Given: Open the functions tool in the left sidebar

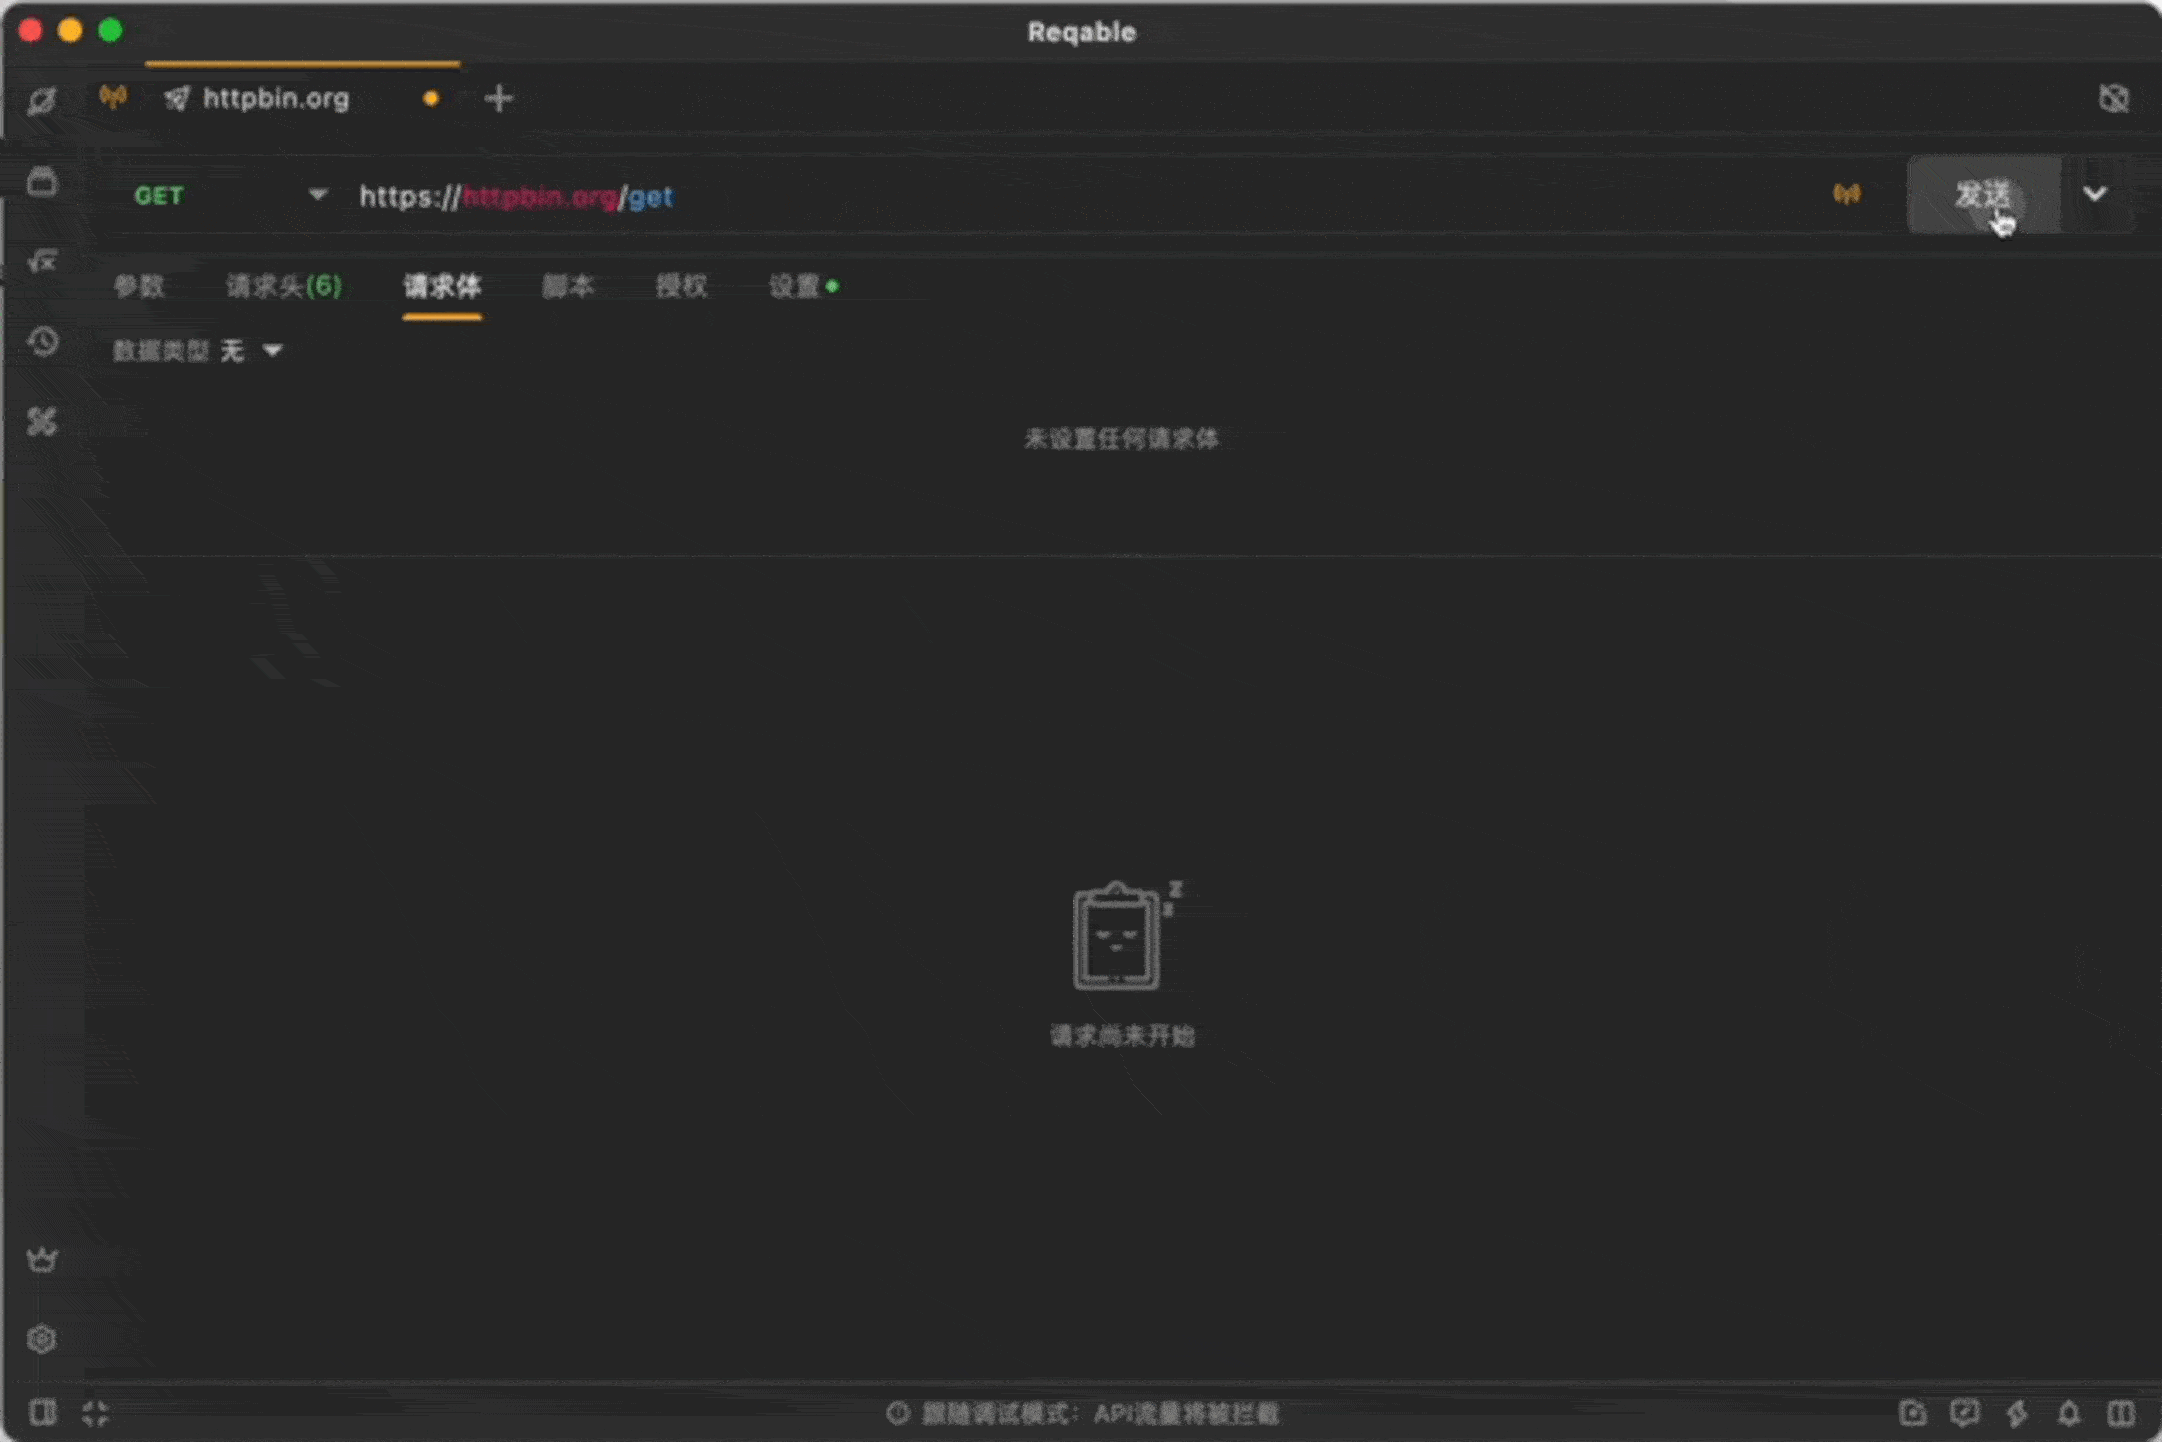Looking at the screenshot, I should 42,262.
